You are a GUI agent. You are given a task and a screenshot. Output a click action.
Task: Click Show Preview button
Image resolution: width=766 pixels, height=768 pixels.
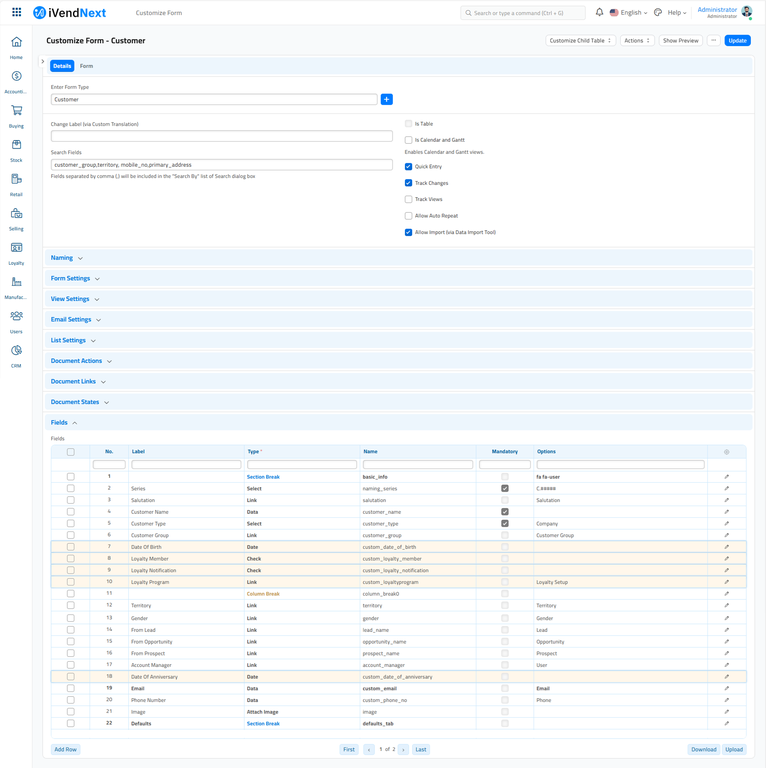pyautogui.click(x=681, y=41)
